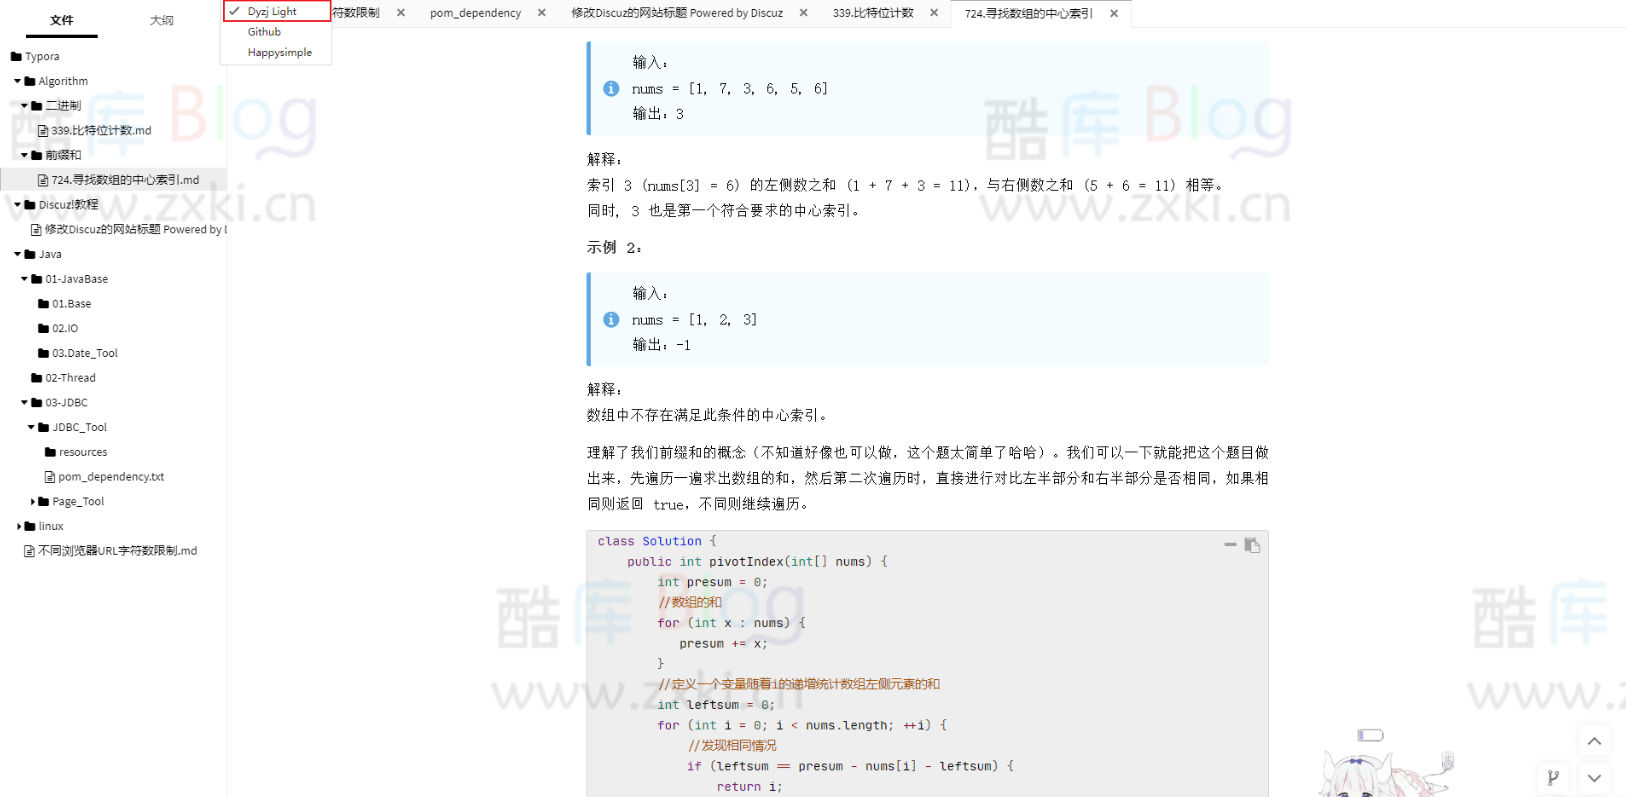Copy the code block contents
The width and height of the screenshot is (1626, 797).
(1252, 545)
